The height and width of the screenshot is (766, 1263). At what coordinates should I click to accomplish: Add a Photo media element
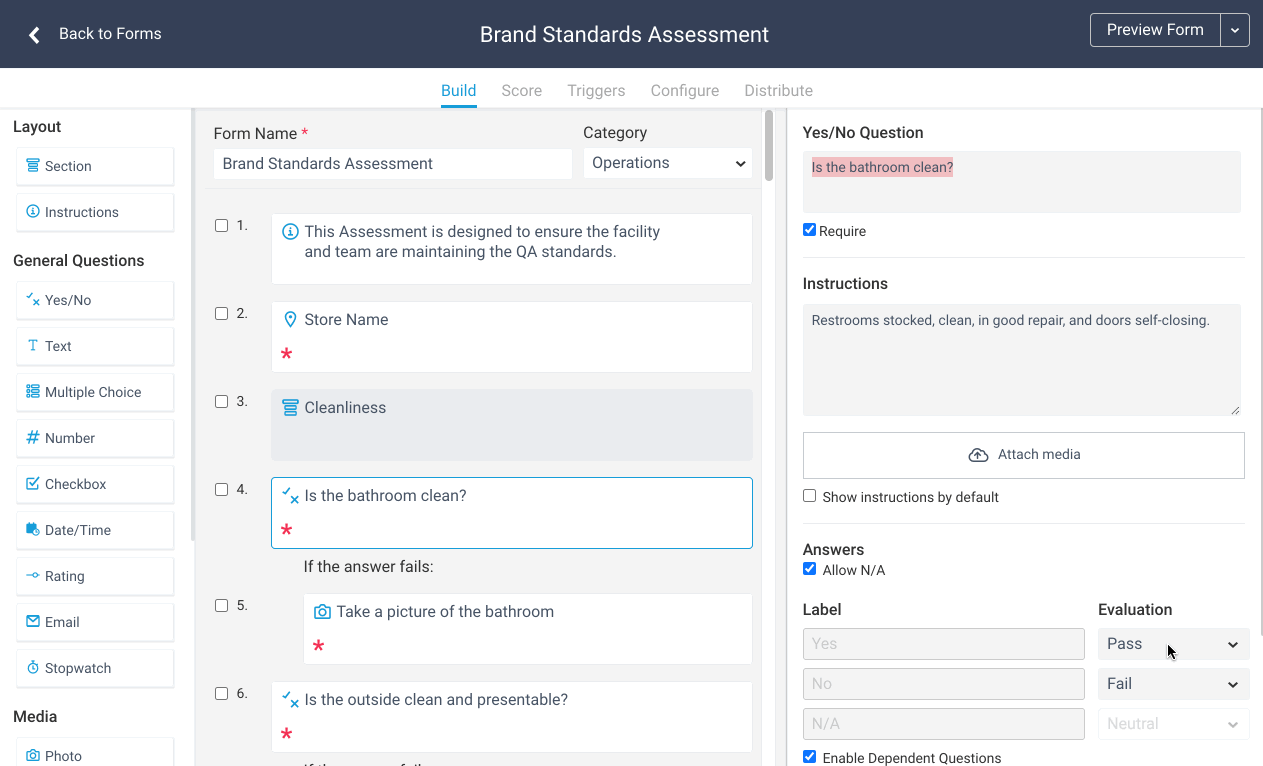[95, 755]
